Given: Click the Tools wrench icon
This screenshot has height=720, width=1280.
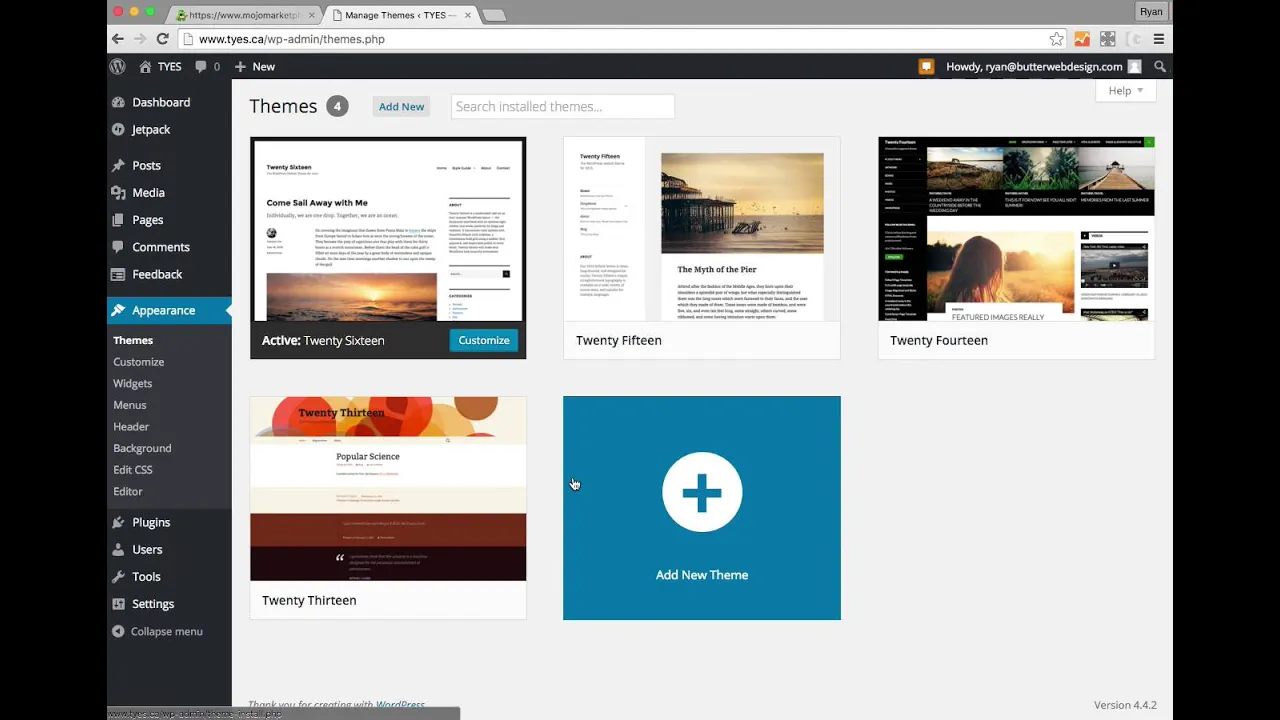Looking at the screenshot, I should pyautogui.click(x=119, y=576).
